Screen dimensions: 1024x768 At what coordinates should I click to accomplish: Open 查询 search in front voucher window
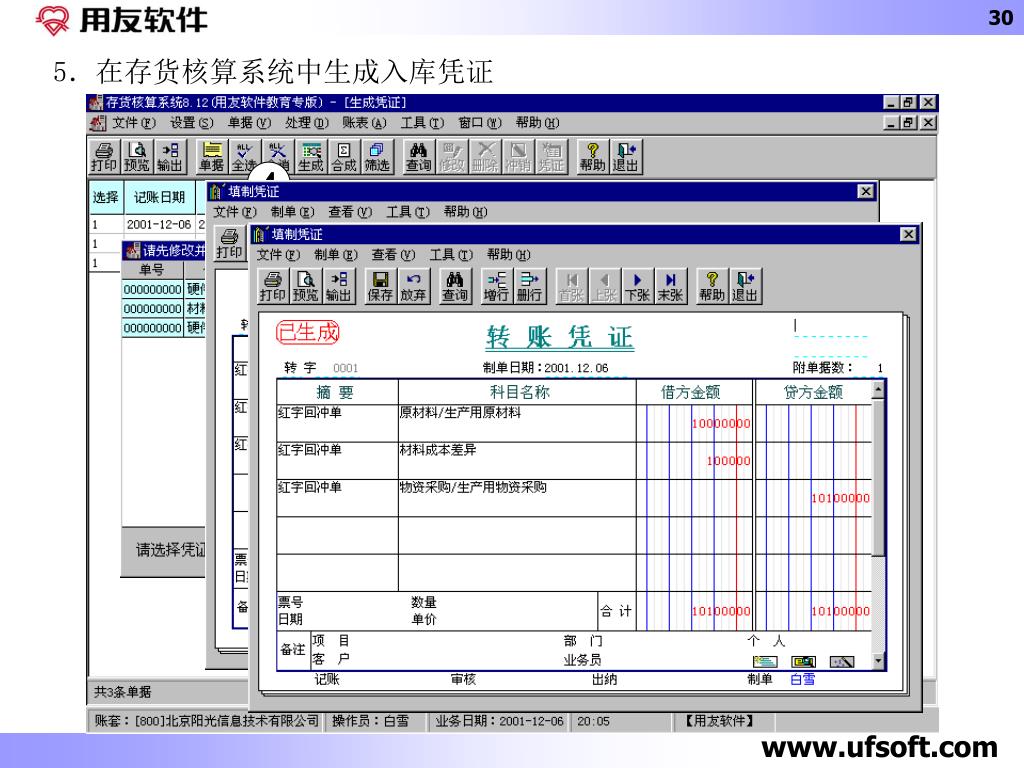[x=455, y=287]
